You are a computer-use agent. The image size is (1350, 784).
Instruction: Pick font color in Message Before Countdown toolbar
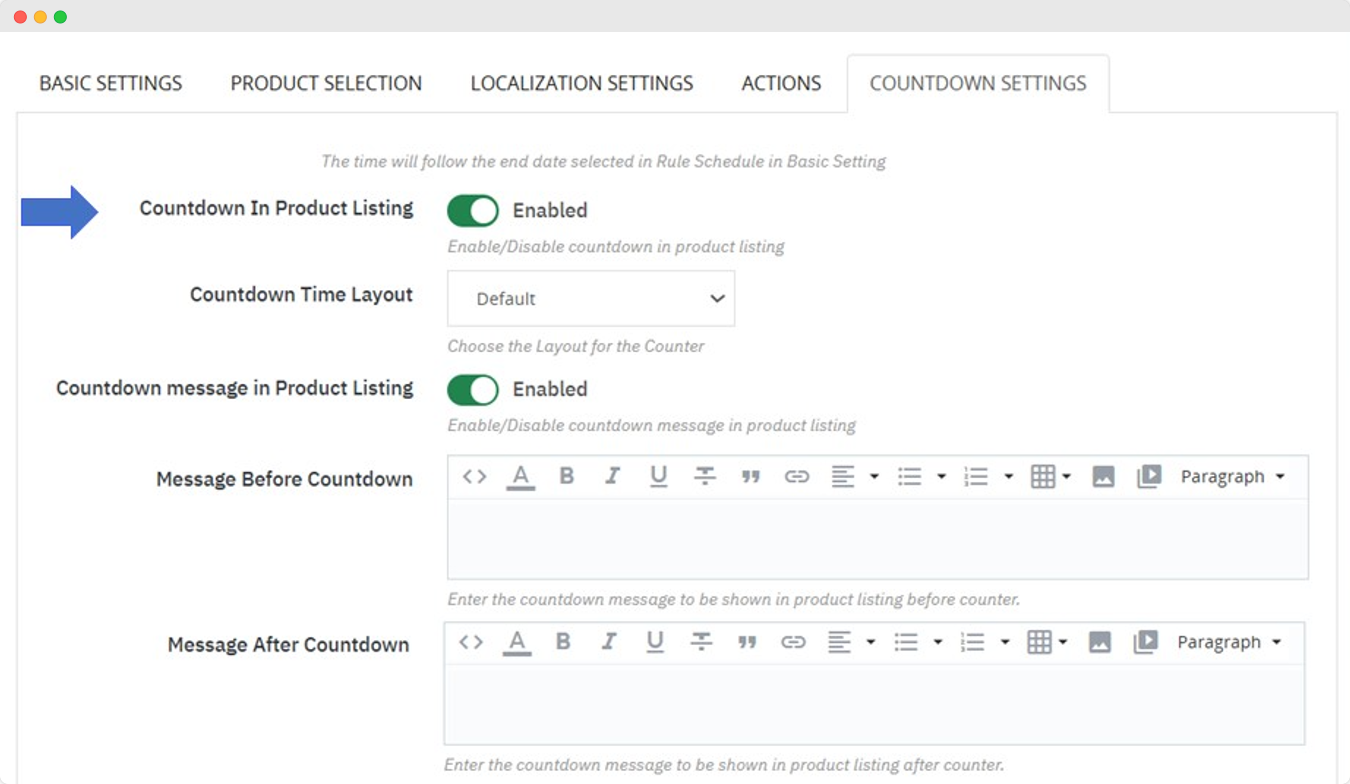coord(520,477)
